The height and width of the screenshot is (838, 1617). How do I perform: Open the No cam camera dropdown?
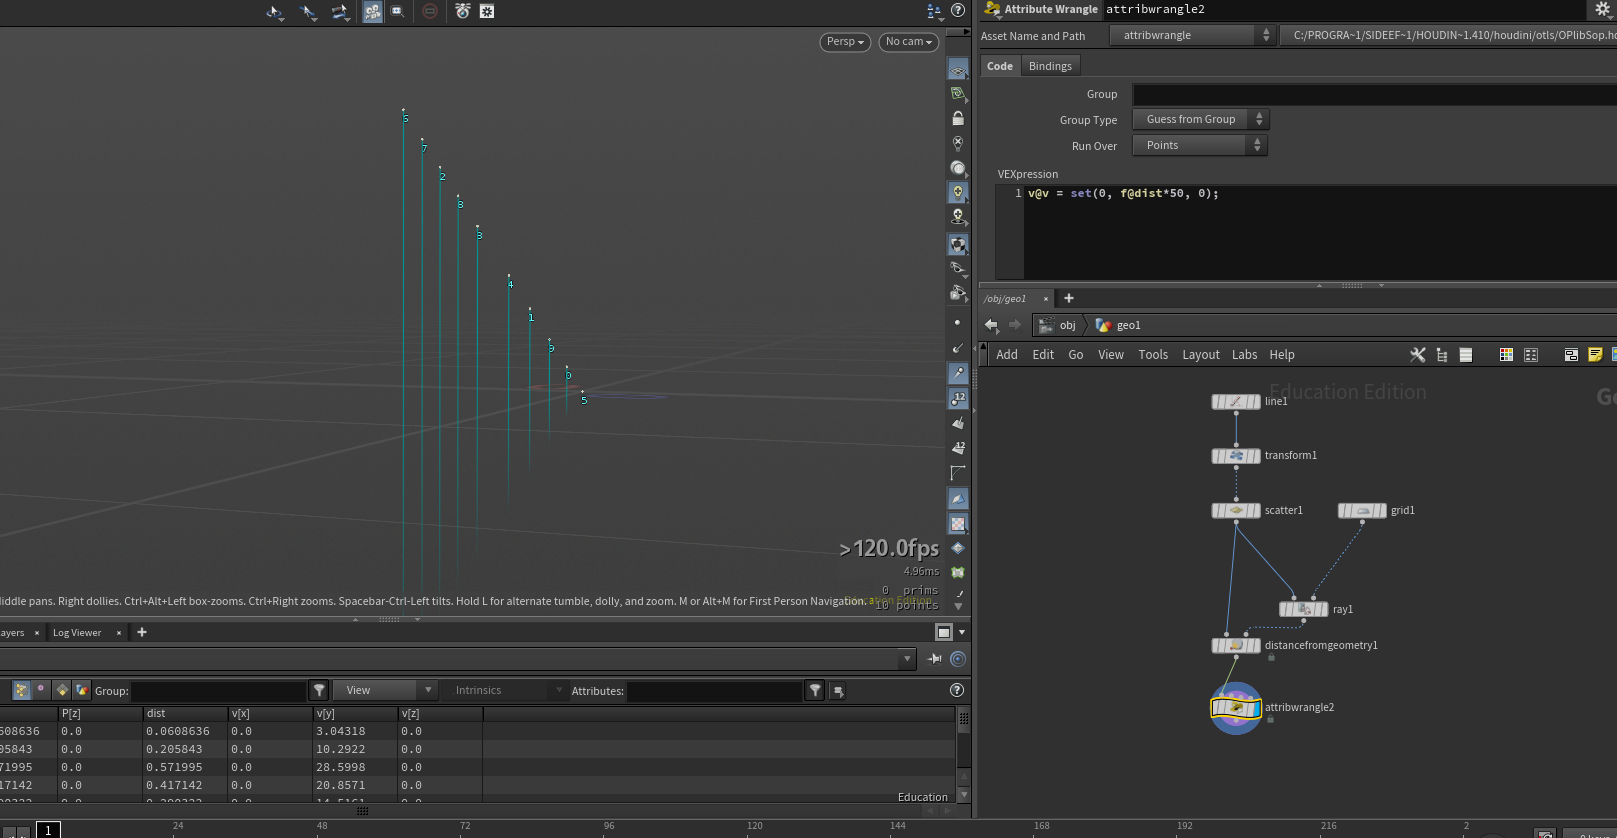coord(909,41)
